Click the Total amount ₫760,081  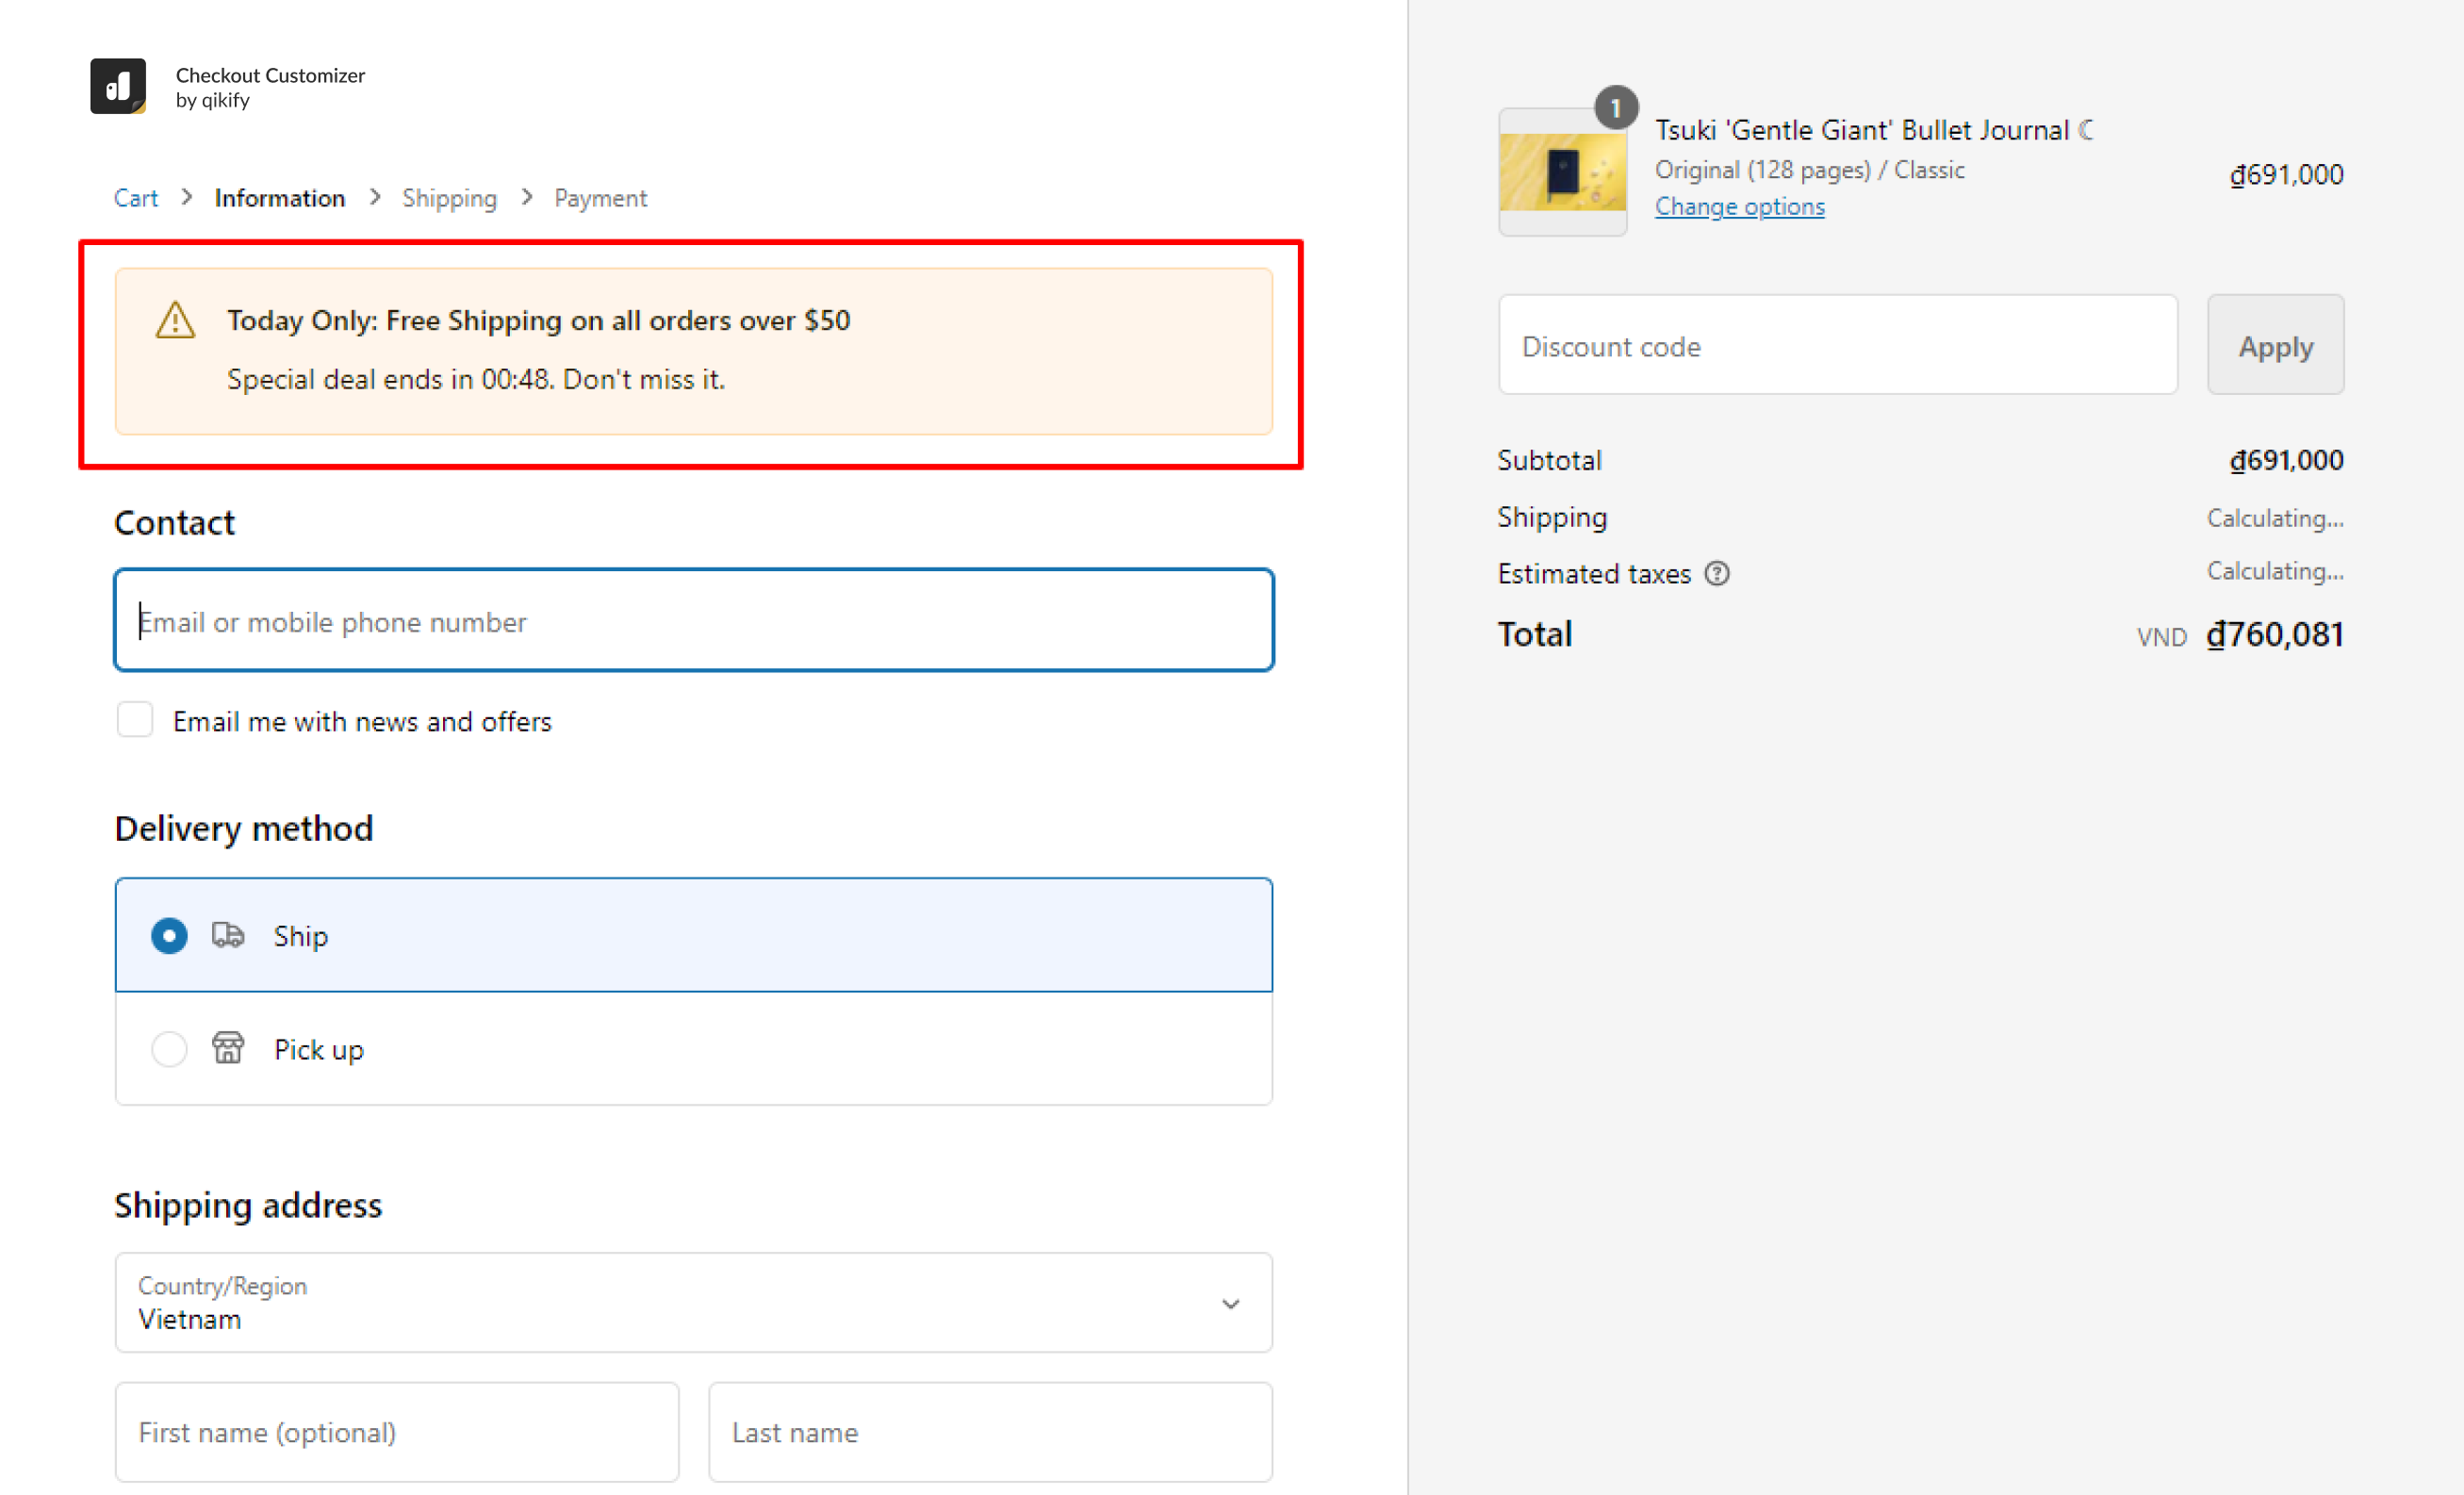coord(2275,634)
